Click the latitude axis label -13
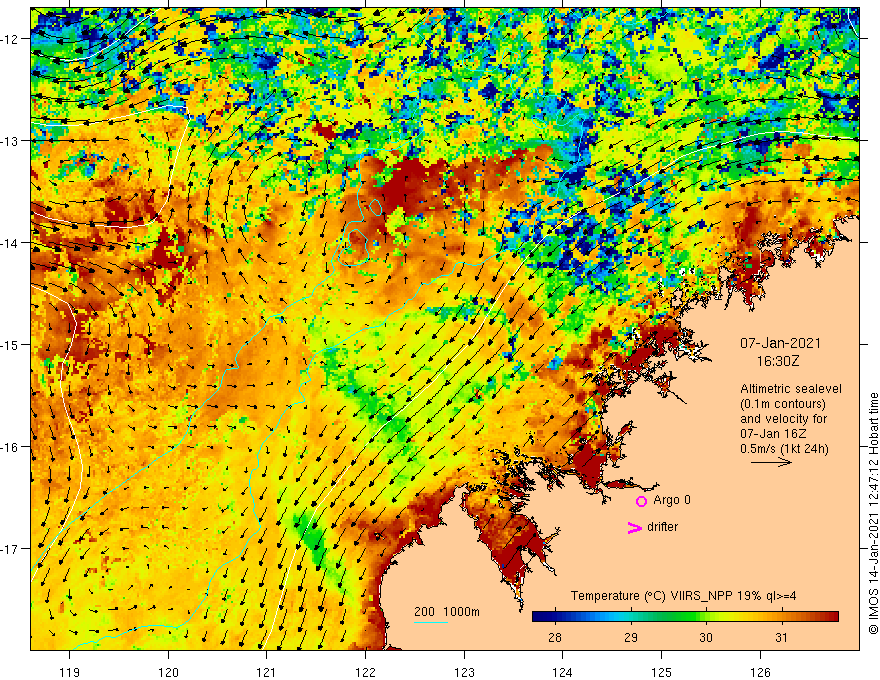 pyautogui.click(x=11, y=141)
